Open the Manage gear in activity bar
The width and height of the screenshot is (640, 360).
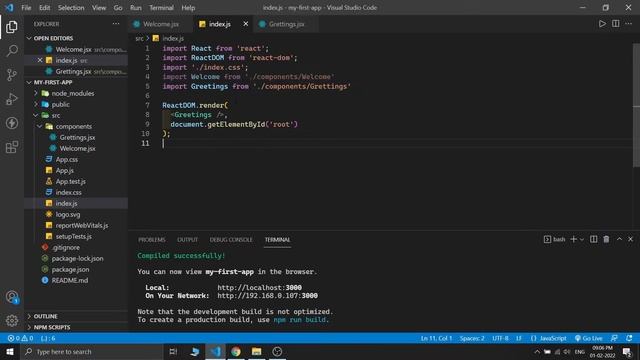tap(12, 320)
